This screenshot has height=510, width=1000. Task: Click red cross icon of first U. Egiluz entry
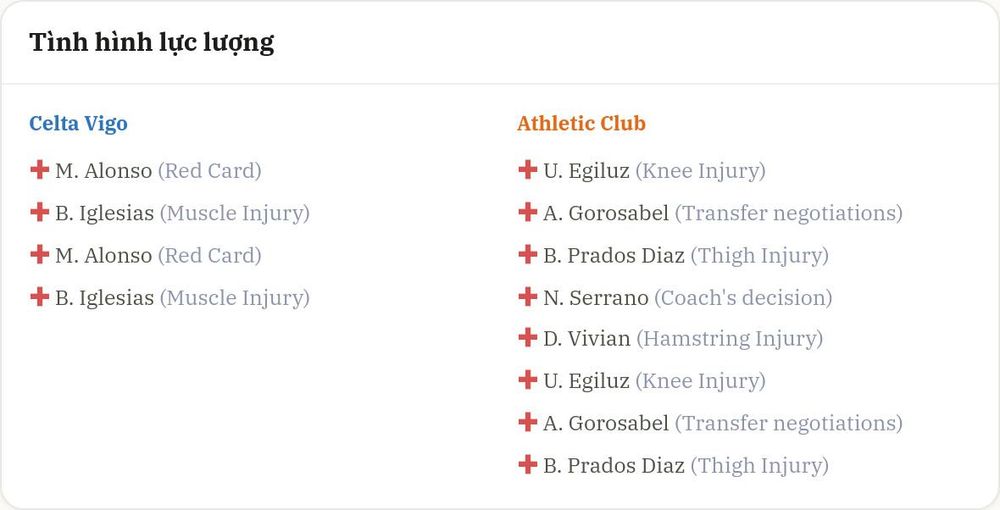[527, 170]
